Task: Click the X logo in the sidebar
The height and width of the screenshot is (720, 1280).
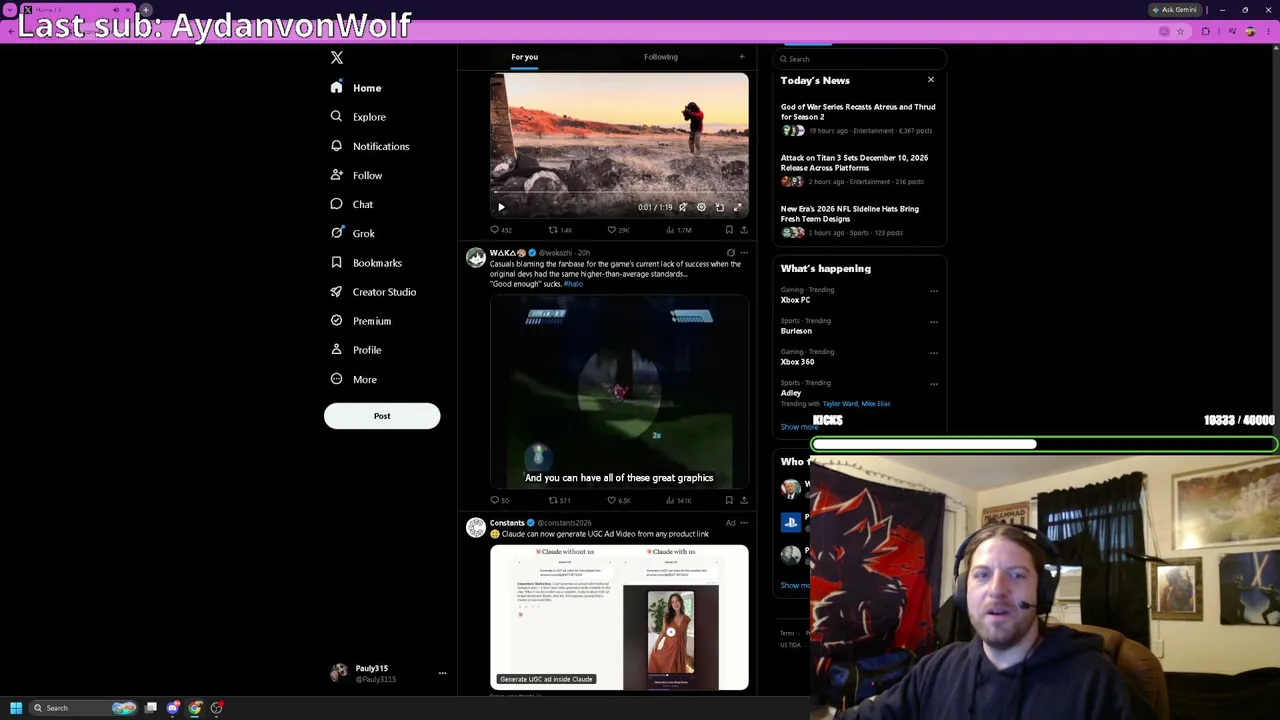Action: coord(337,58)
